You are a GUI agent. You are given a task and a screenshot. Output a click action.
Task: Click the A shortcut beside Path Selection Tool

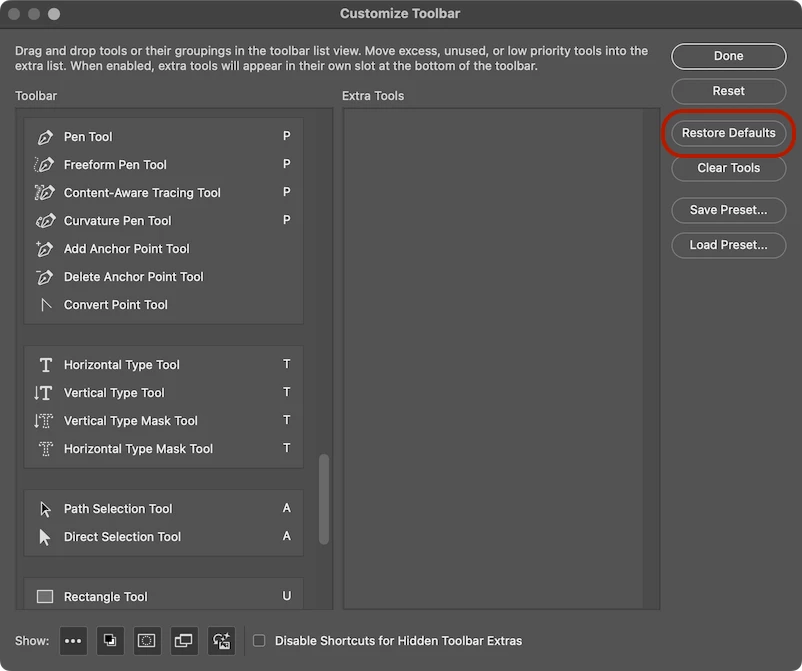pyautogui.click(x=286, y=508)
